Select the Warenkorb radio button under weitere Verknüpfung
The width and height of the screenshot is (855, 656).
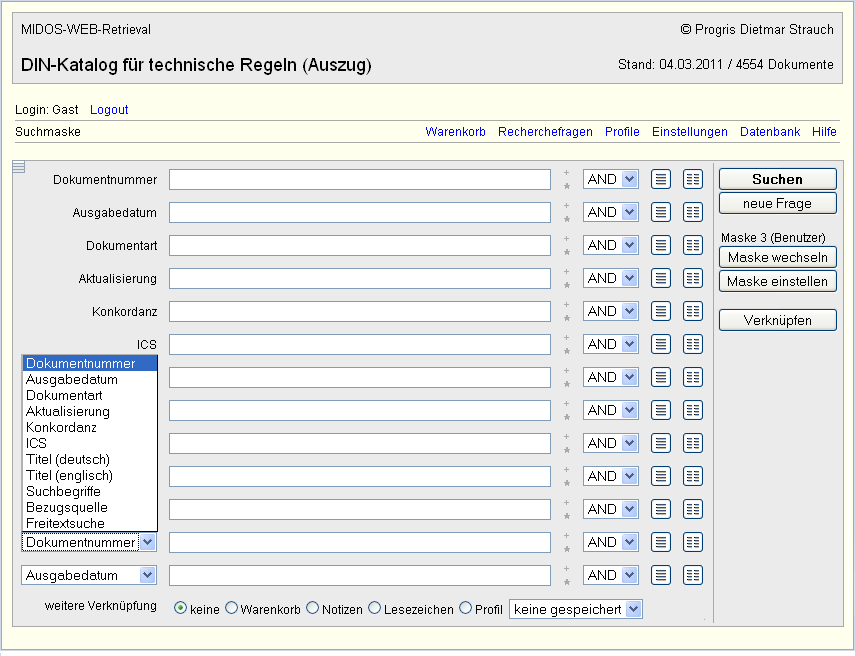pos(232,608)
